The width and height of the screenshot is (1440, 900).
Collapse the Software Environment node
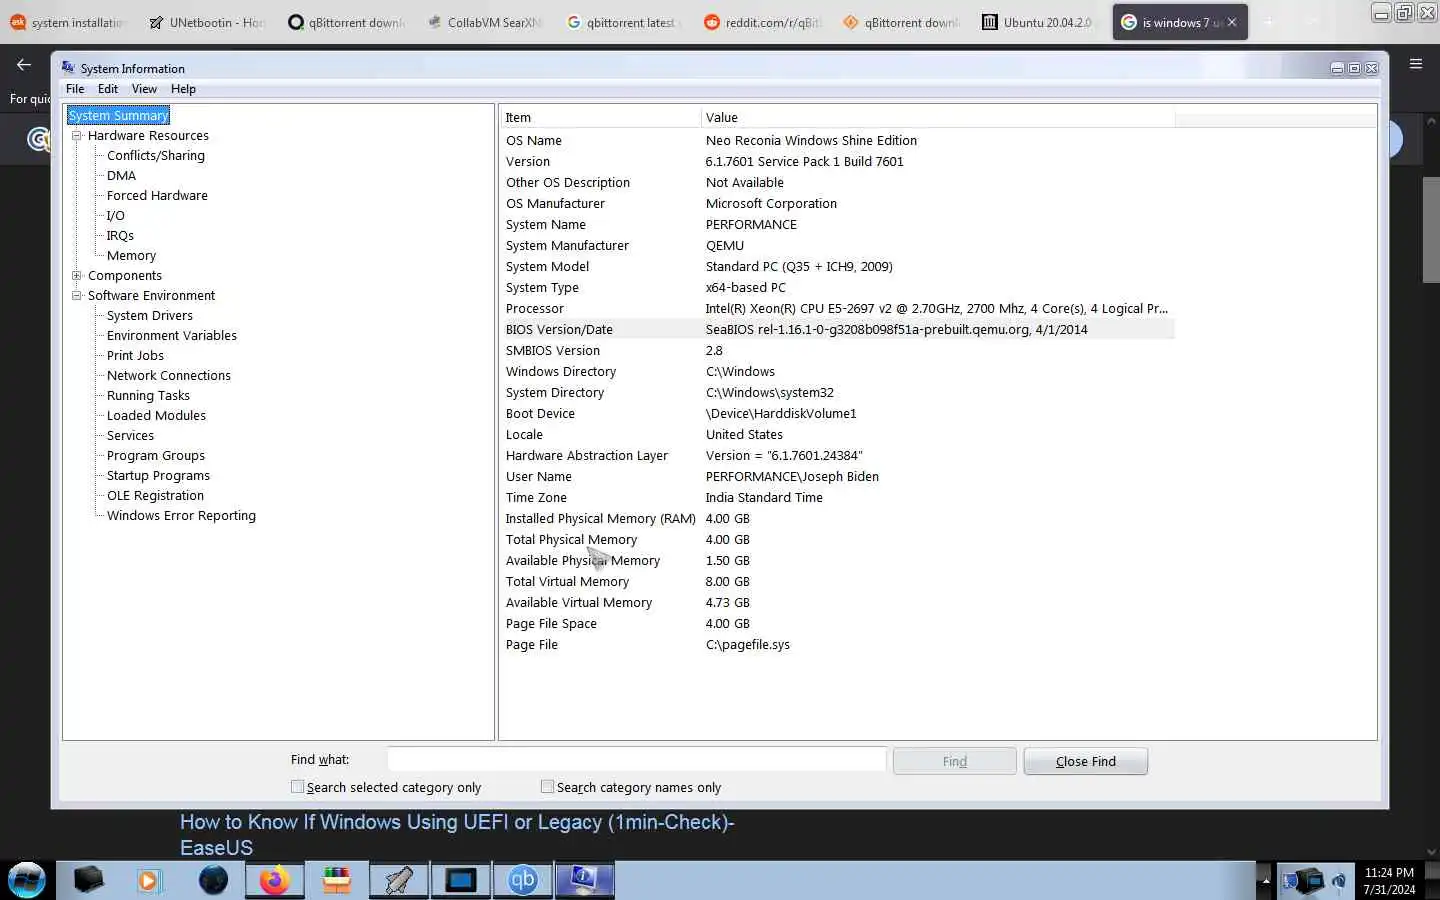pyautogui.click(x=76, y=296)
